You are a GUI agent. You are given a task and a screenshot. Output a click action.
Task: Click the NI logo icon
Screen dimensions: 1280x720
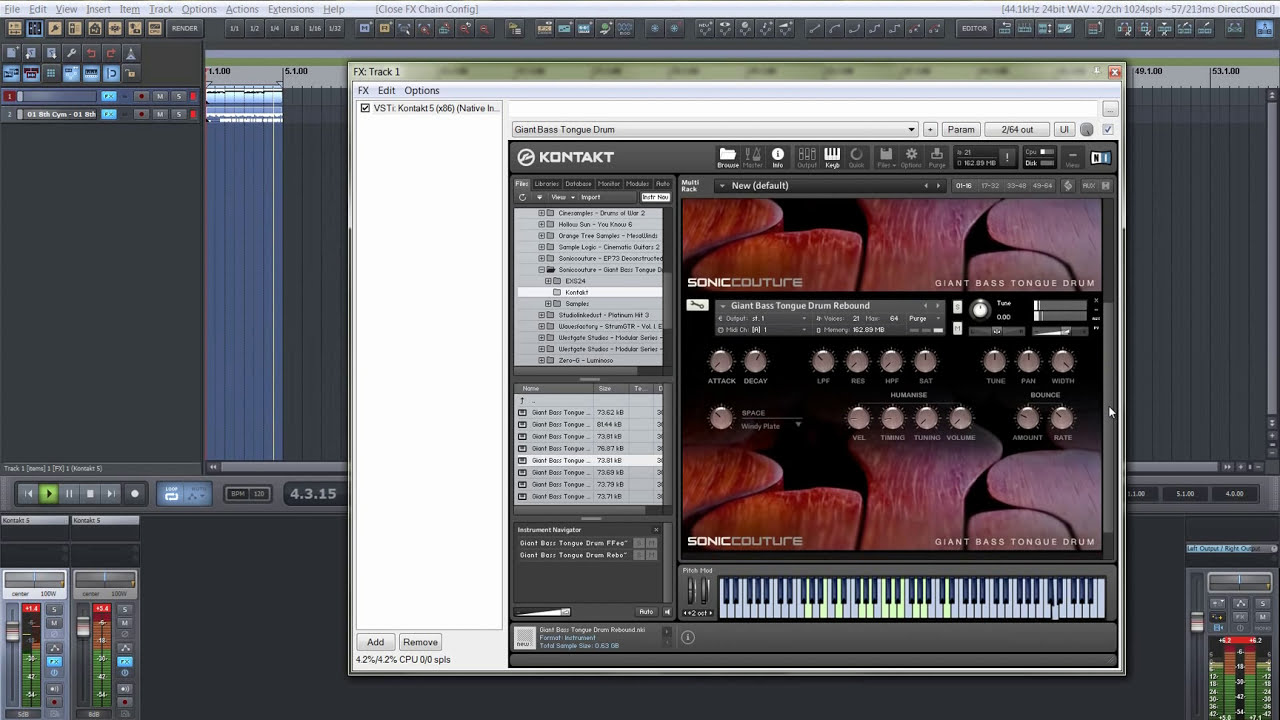(1101, 157)
